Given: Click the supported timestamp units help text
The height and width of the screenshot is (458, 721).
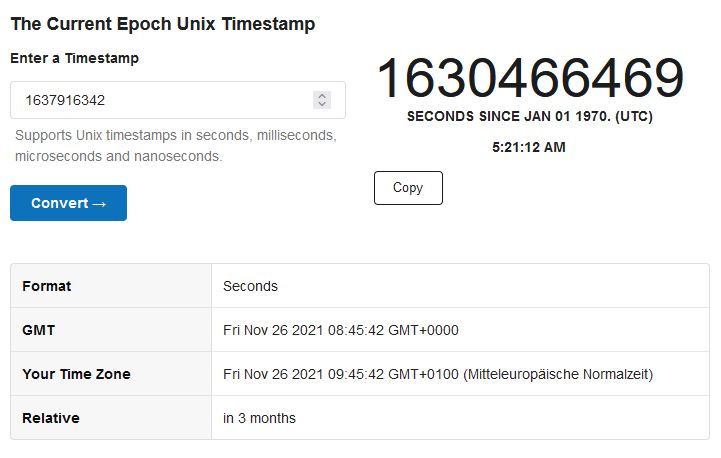Looking at the screenshot, I should 175,145.
